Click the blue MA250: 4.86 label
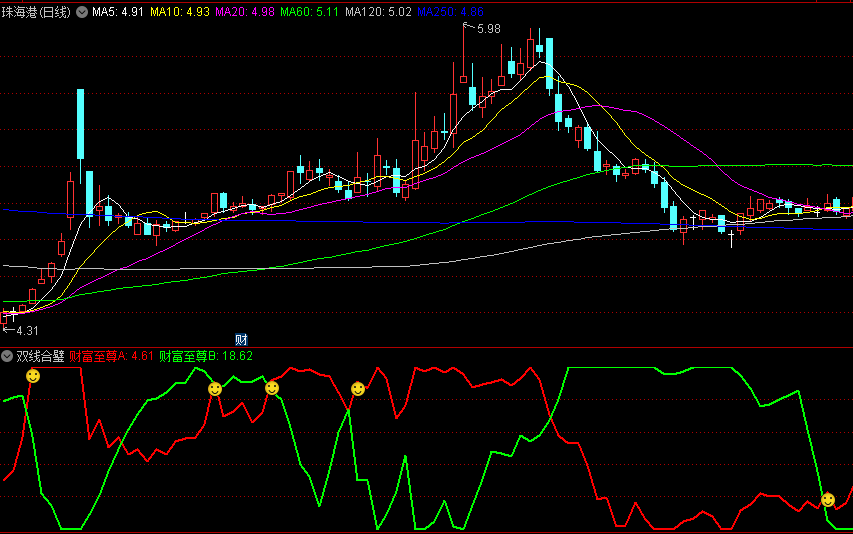The height and width of the screenshot is (534, 853). click(450, 12)
